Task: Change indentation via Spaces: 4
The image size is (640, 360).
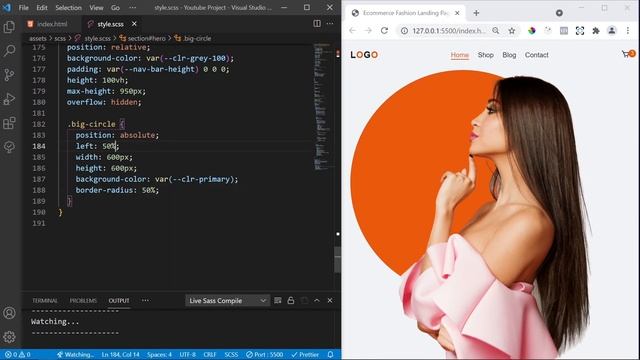Action: tap(160, 354)
